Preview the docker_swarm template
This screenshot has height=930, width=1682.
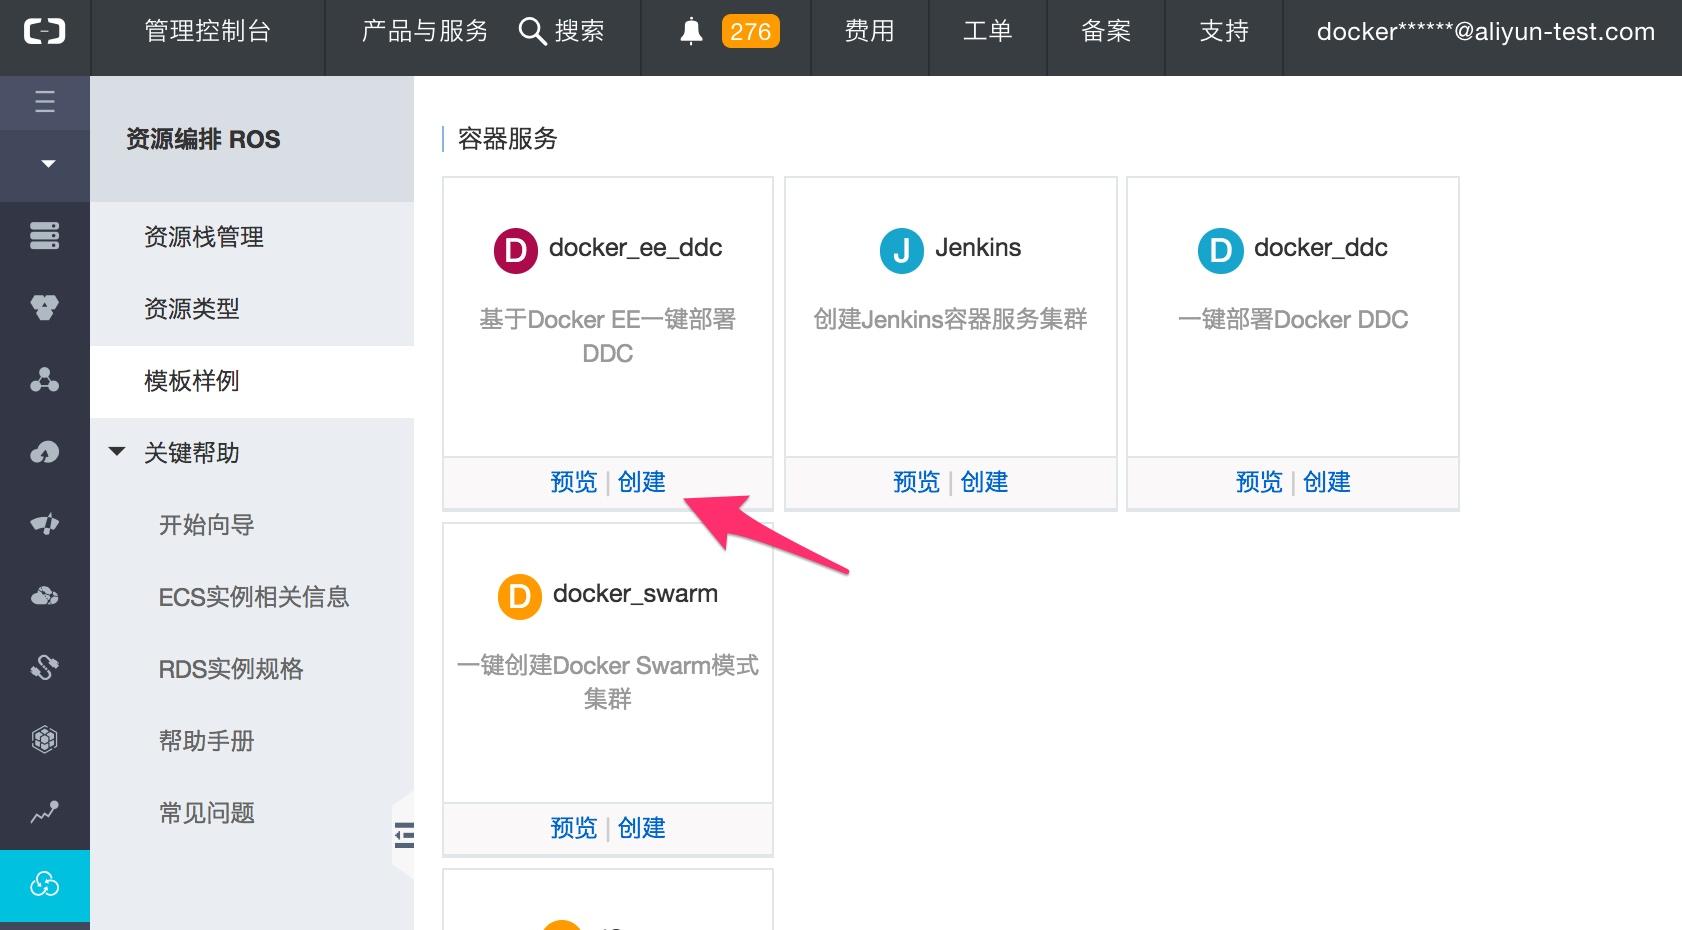coord(574,828)
